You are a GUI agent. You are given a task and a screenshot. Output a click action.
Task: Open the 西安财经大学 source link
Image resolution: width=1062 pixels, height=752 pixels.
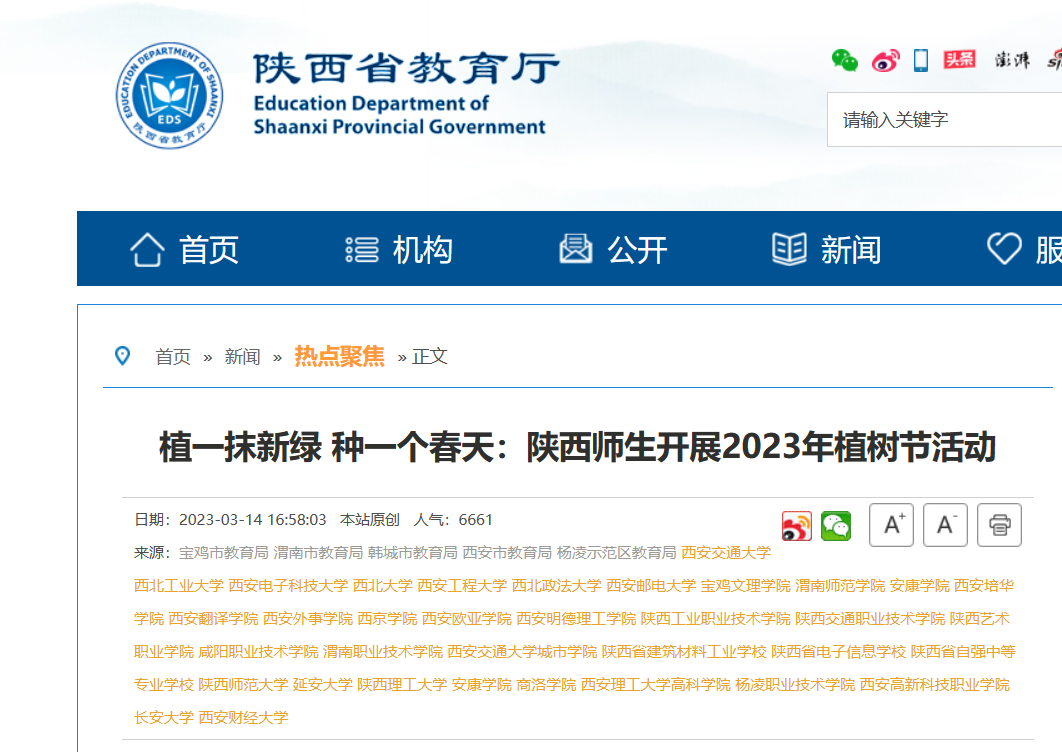(x=243, y=717)
